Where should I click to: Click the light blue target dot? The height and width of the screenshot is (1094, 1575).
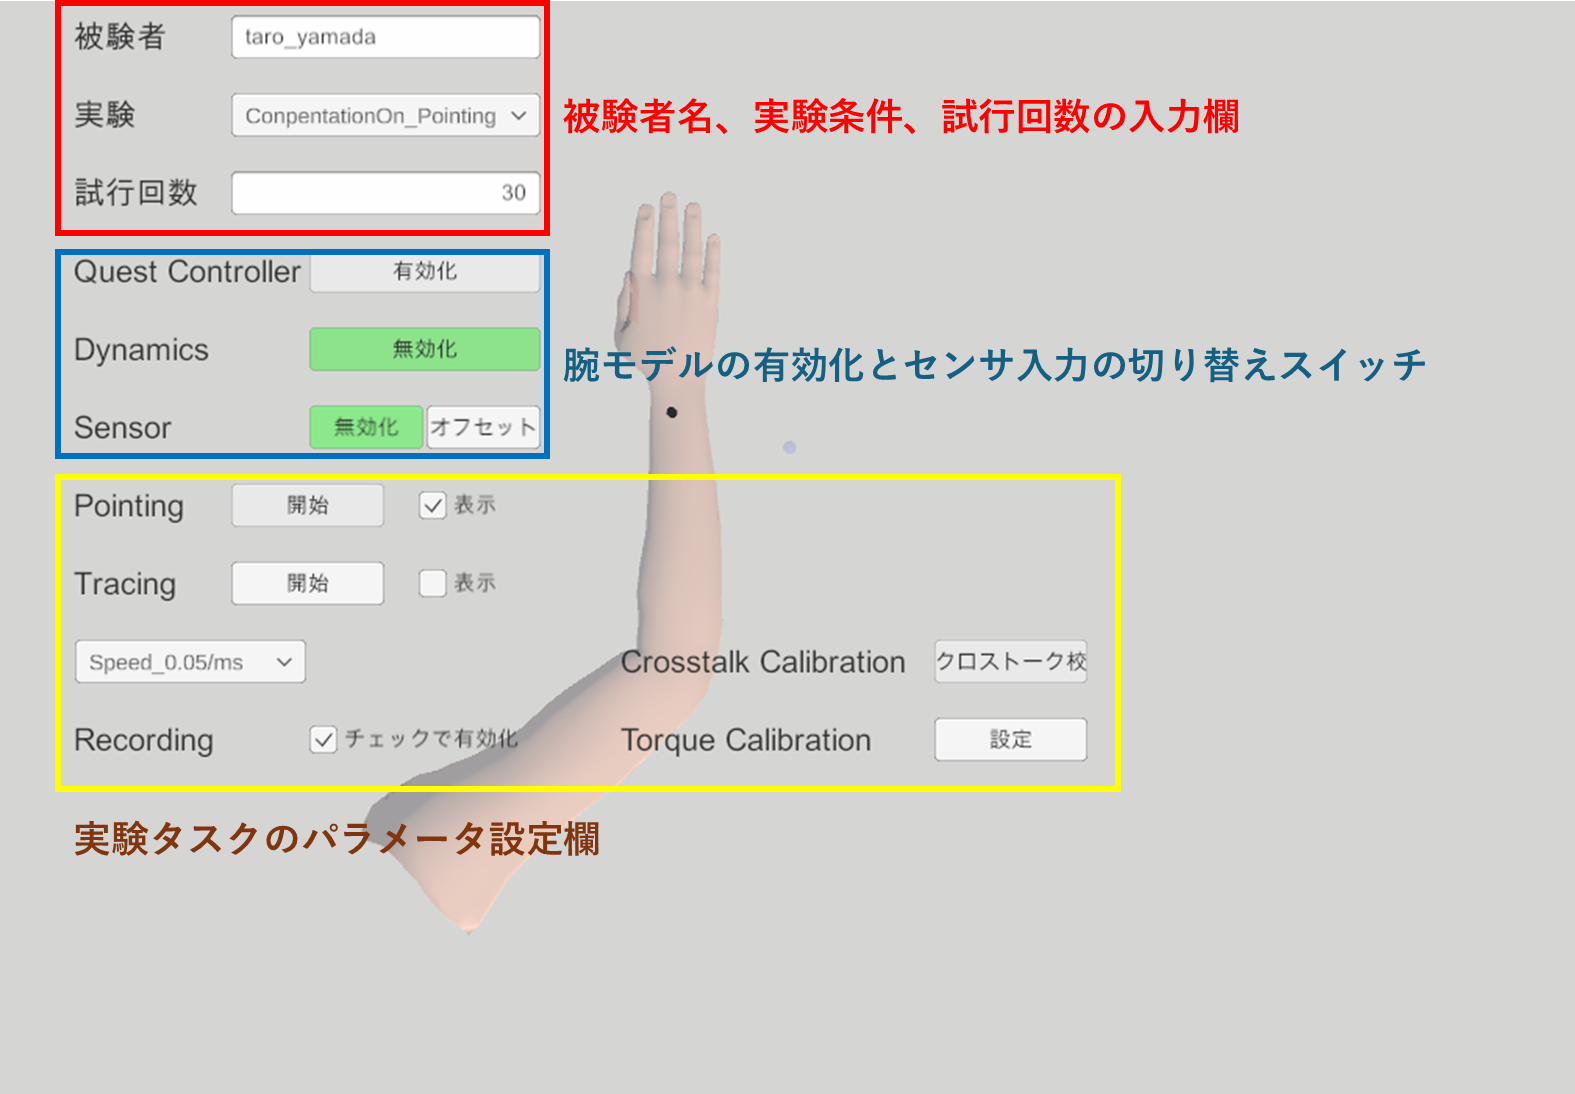click(790, 447)
